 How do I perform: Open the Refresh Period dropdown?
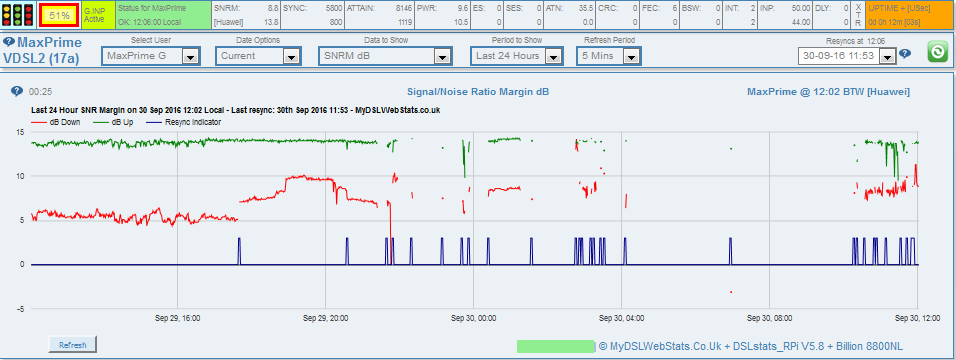[608, 56]
